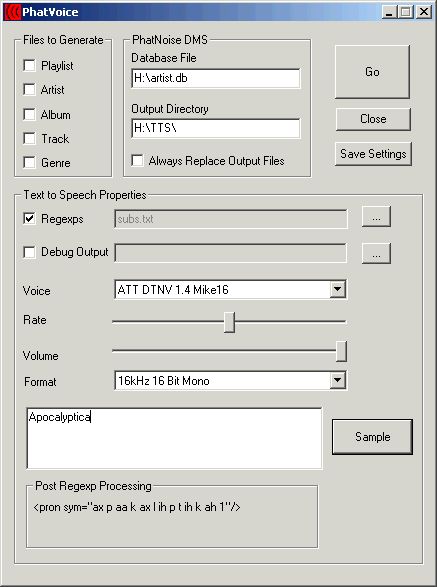Enable the Playlist checkbox
437x587 pixels.
pyautogui.click(x=29, y=65)
